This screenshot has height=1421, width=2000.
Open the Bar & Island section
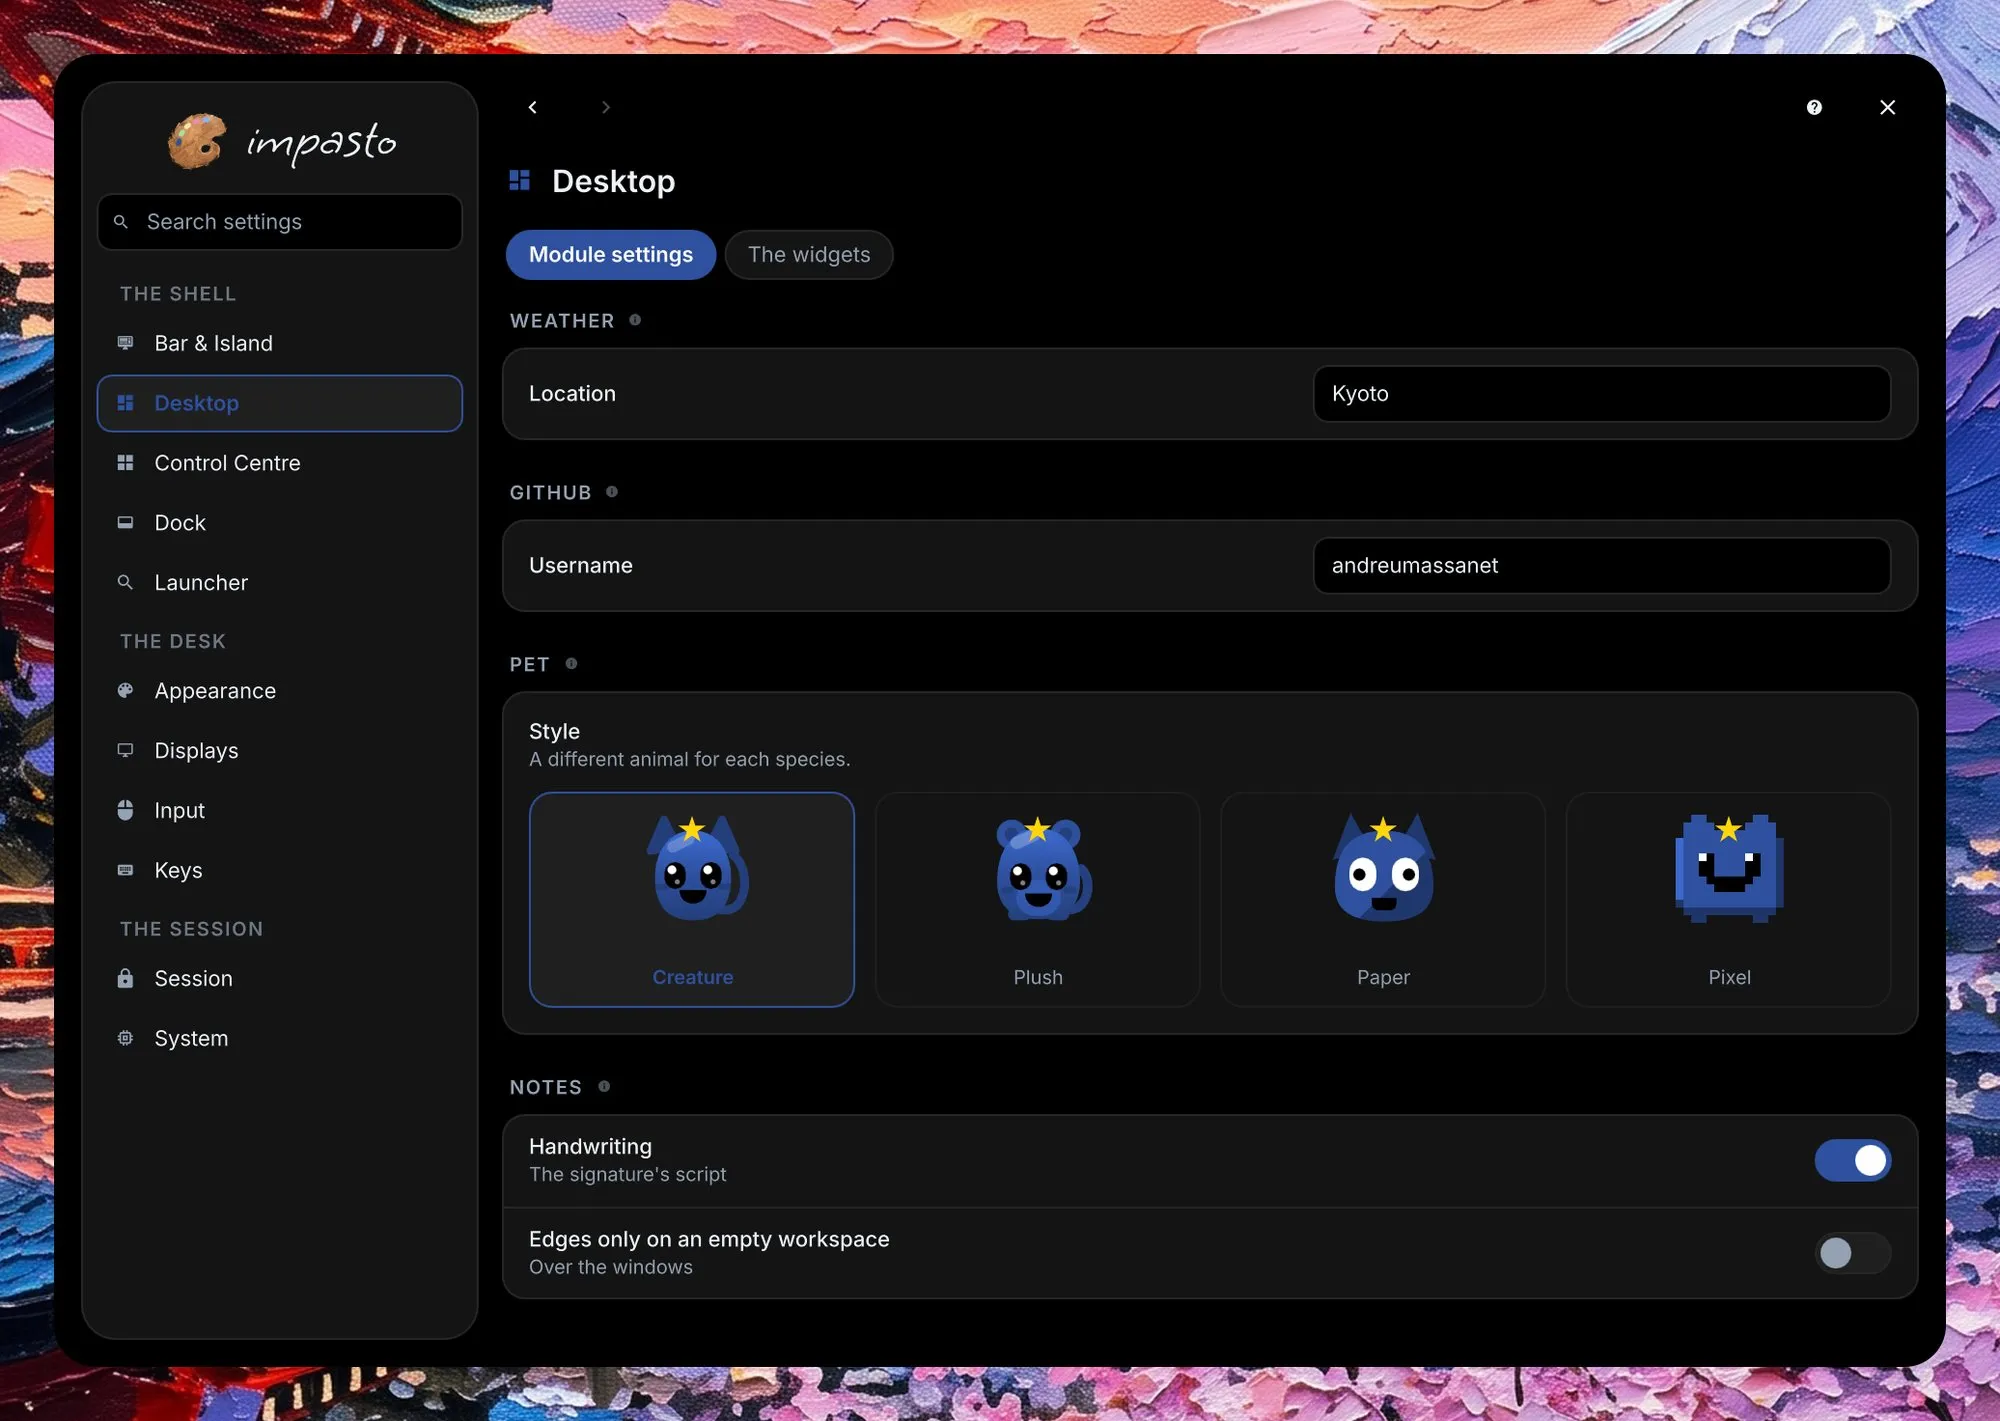280,343
